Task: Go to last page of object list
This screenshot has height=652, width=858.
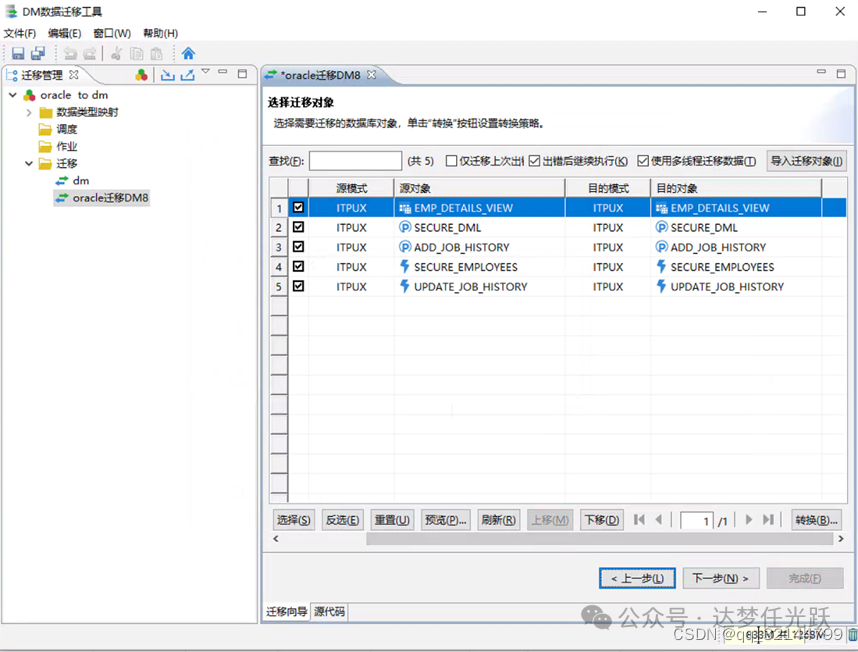Action: 769,519
